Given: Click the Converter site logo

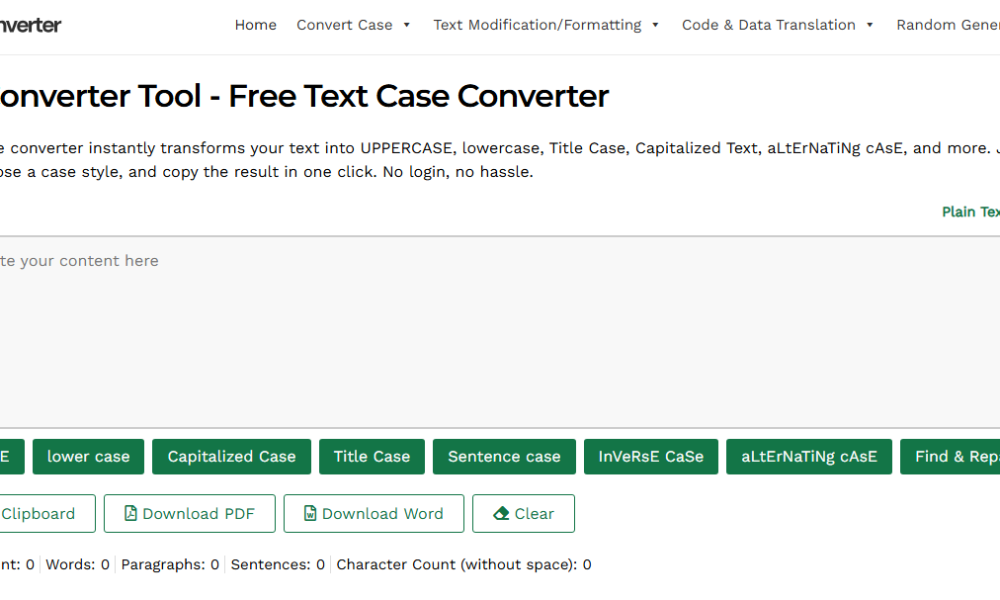Looking at the screenshot, I should click(x=30, y=25).
